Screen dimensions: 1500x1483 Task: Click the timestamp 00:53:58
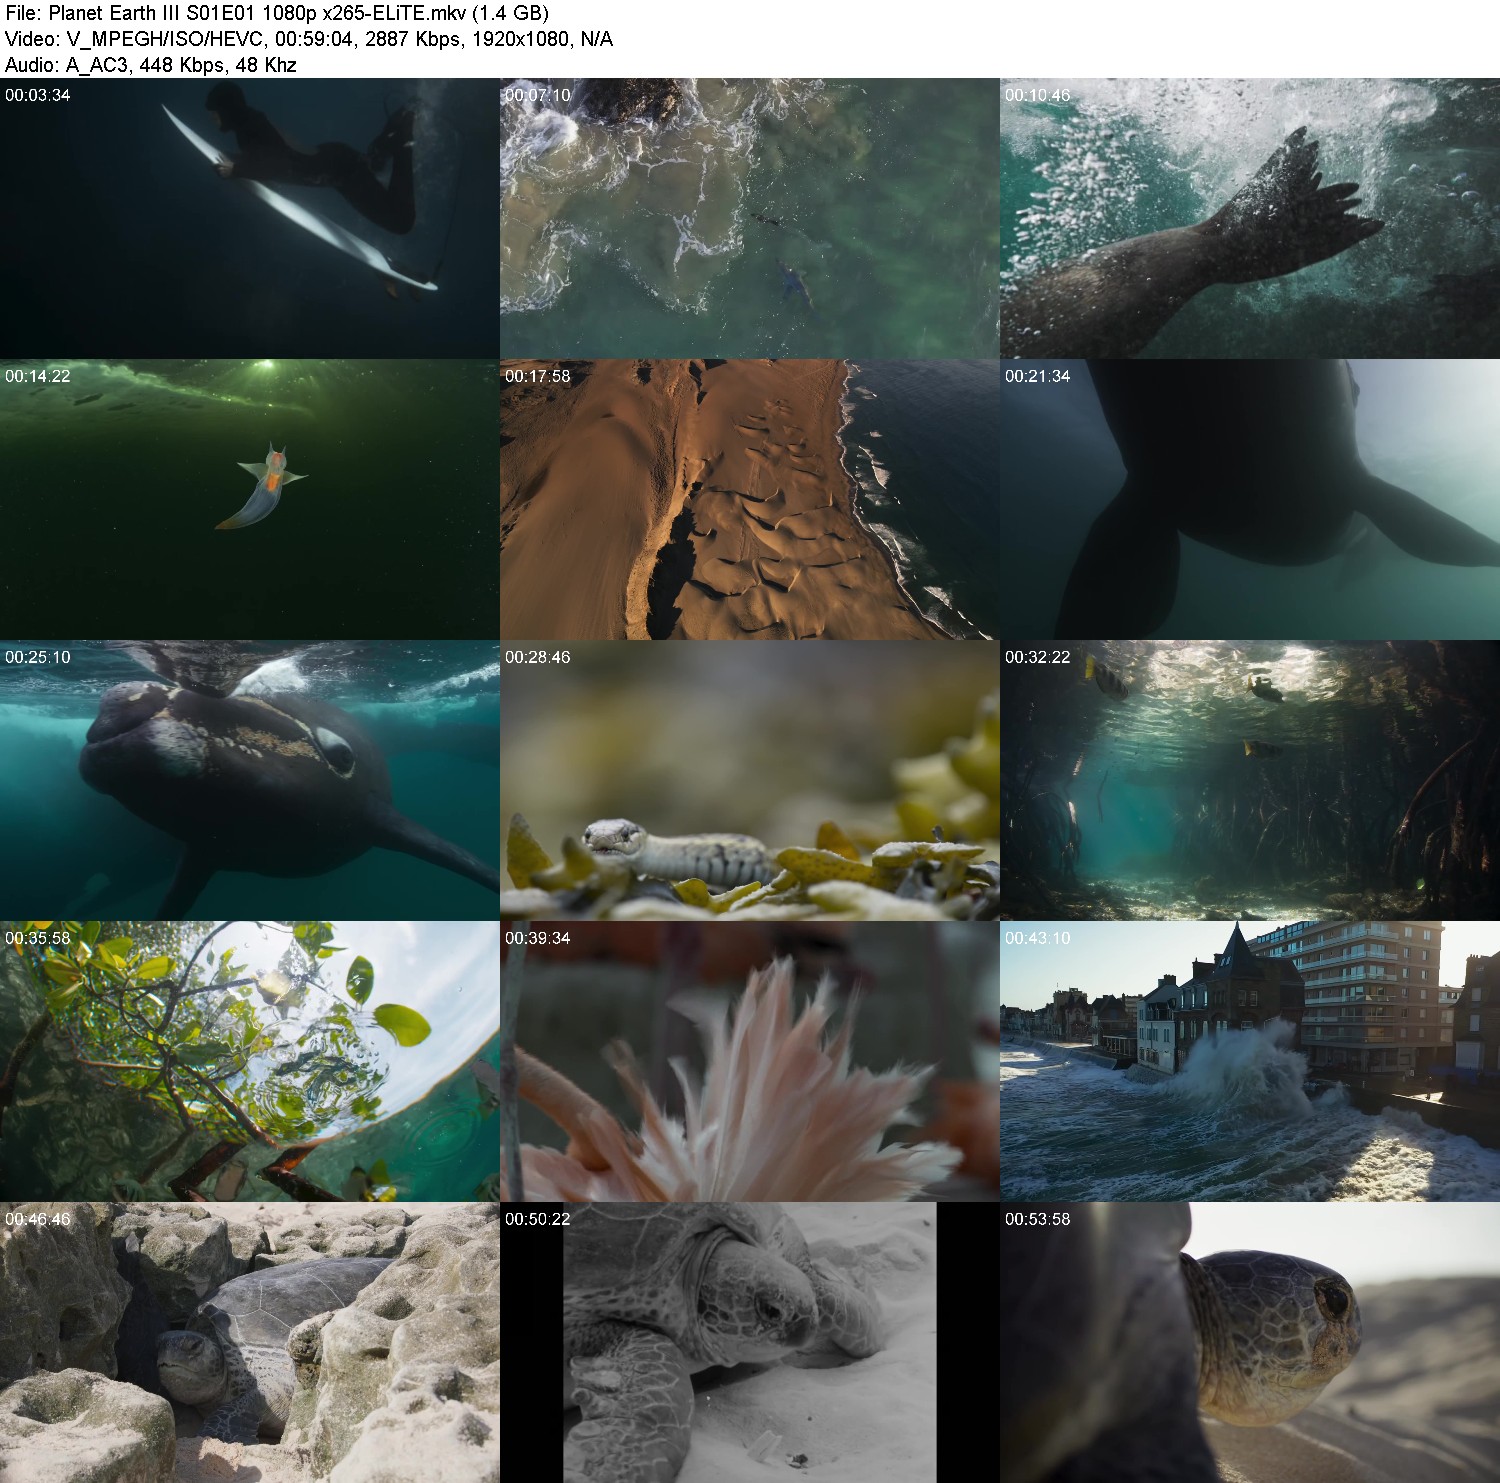(x=1038, y=1219)
